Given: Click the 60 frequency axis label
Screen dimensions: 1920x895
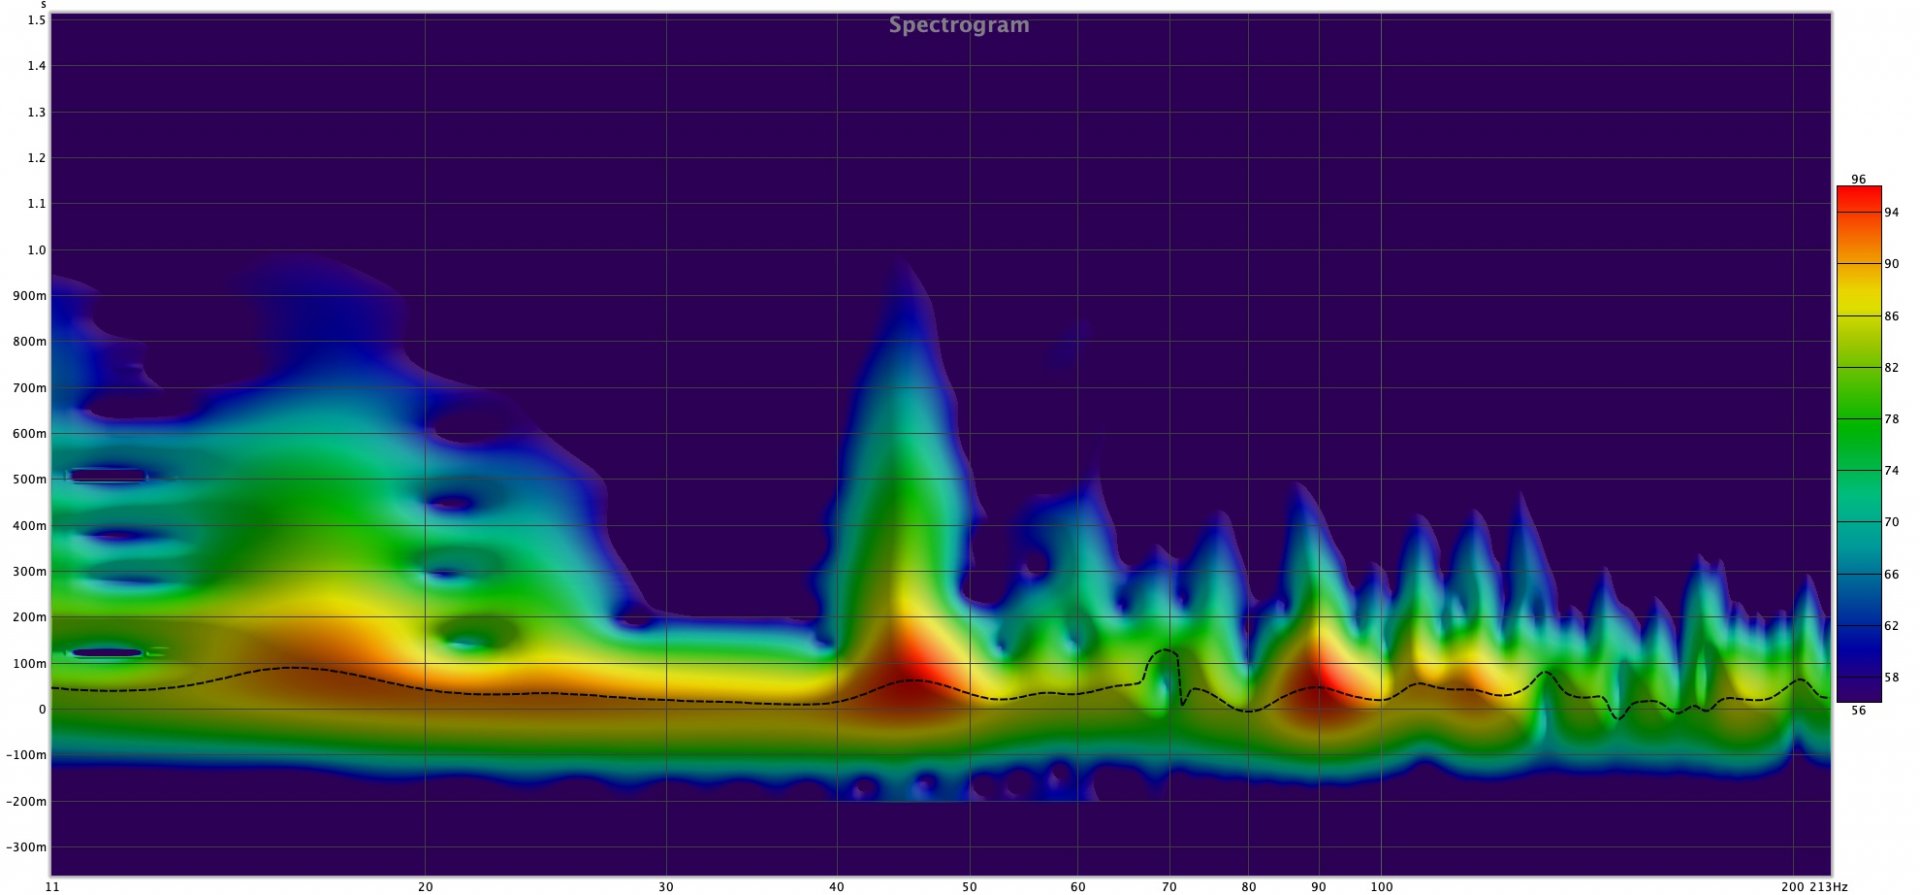Looking at the screenshot, I should pos(1077,887).
